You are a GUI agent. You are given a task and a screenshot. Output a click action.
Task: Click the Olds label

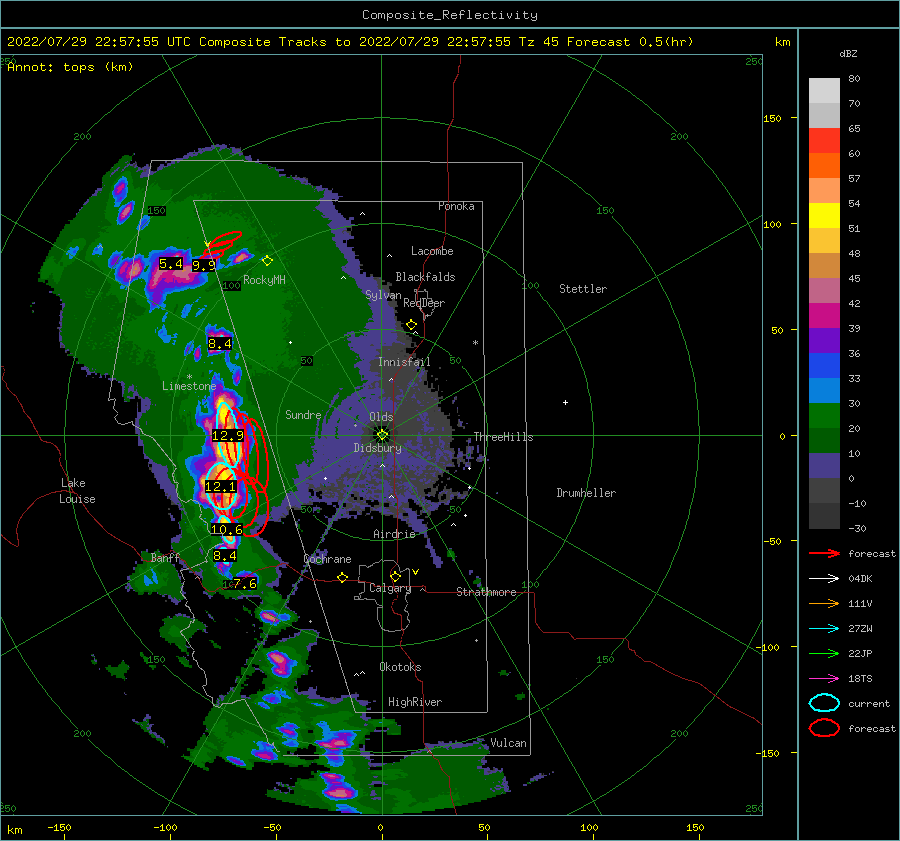381,417
